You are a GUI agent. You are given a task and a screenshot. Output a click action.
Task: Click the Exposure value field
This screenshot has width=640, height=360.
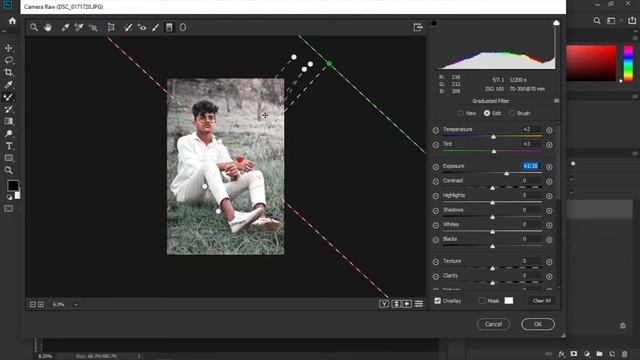pyautogui.click(x=531, y=166)
